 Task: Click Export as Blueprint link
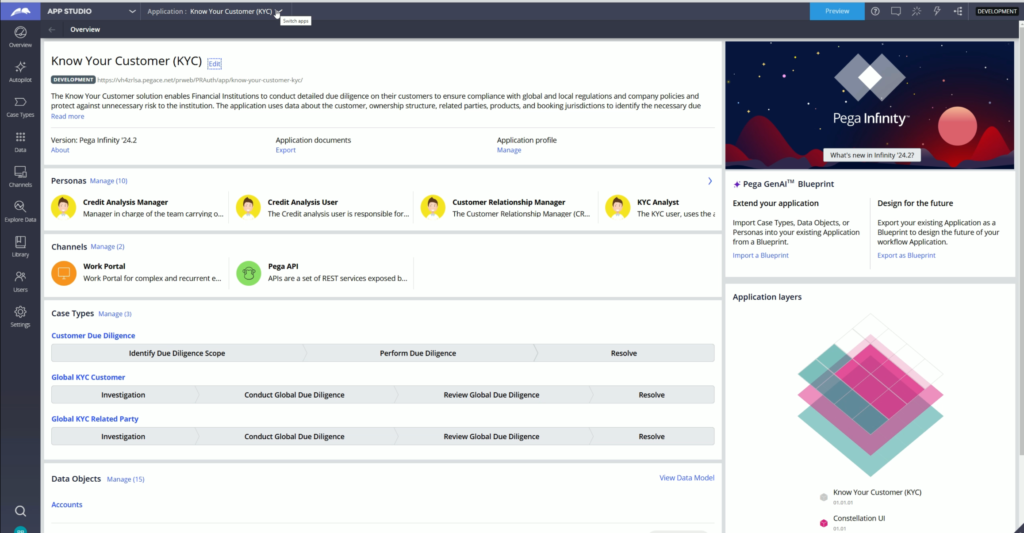click(906, 255)
